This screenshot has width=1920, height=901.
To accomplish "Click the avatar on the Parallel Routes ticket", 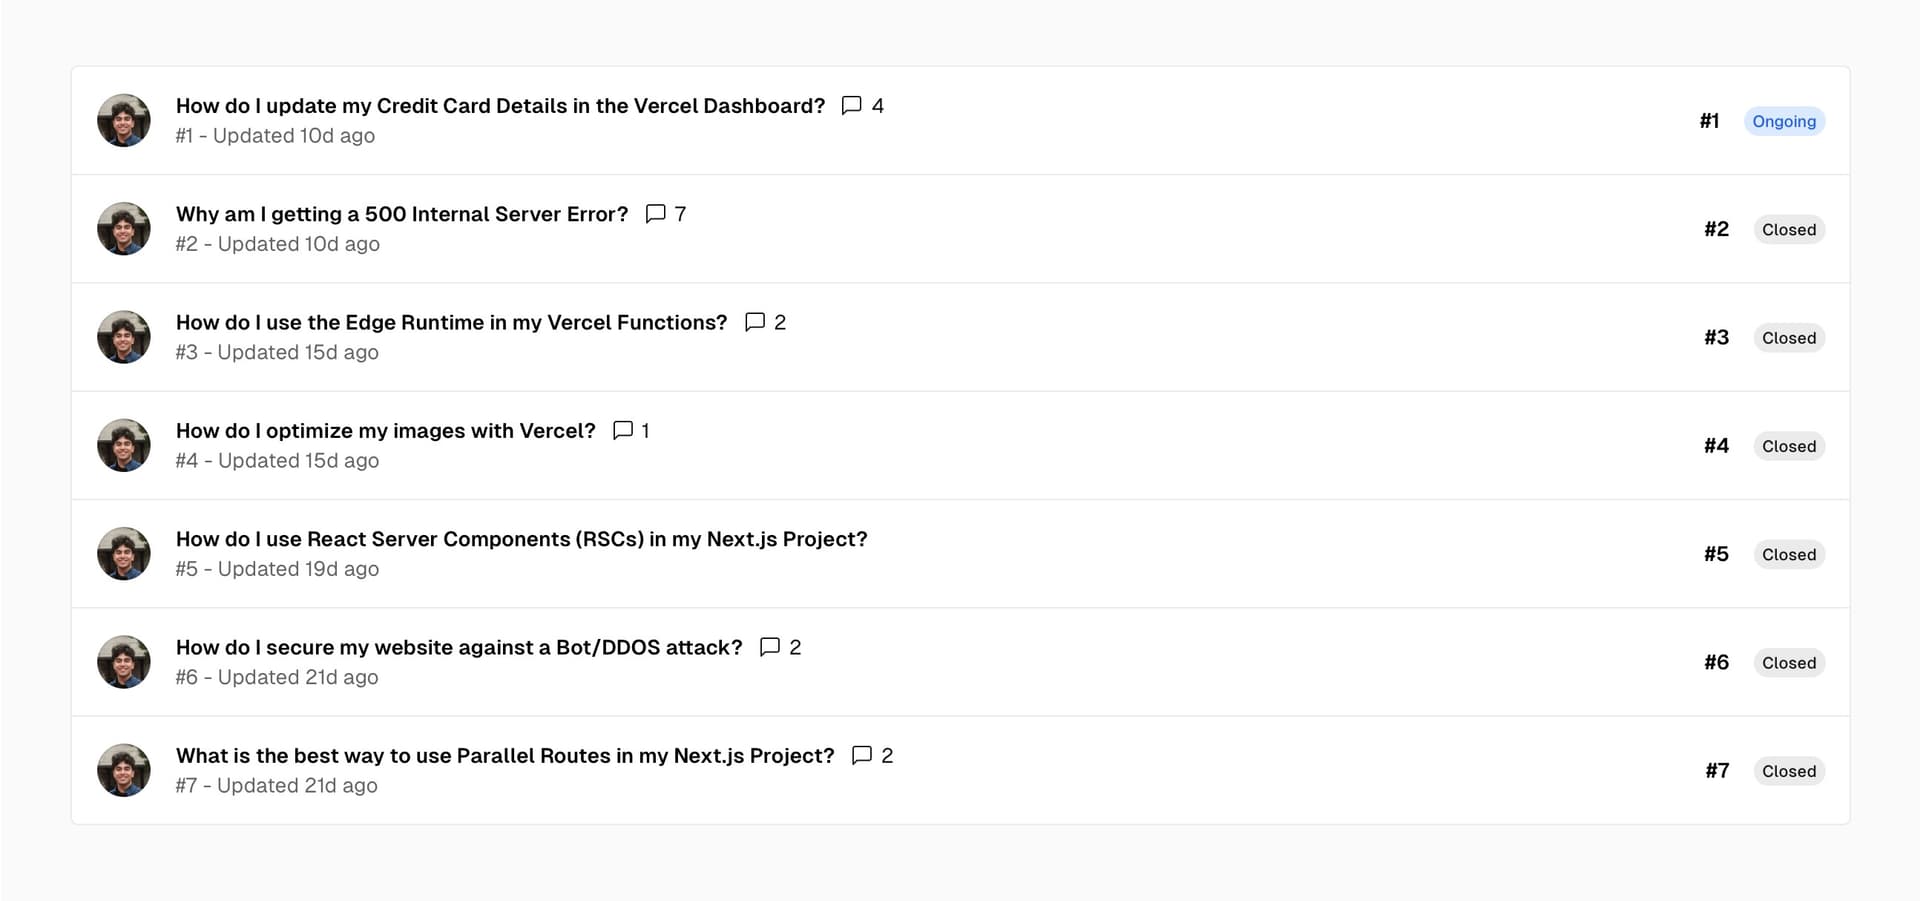I will click(x=123, y=770).
